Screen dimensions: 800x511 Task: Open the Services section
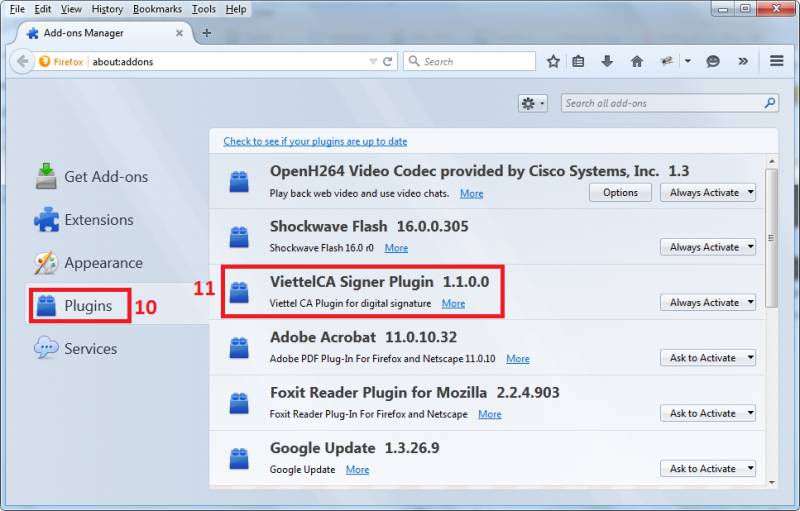pos(76,348)
